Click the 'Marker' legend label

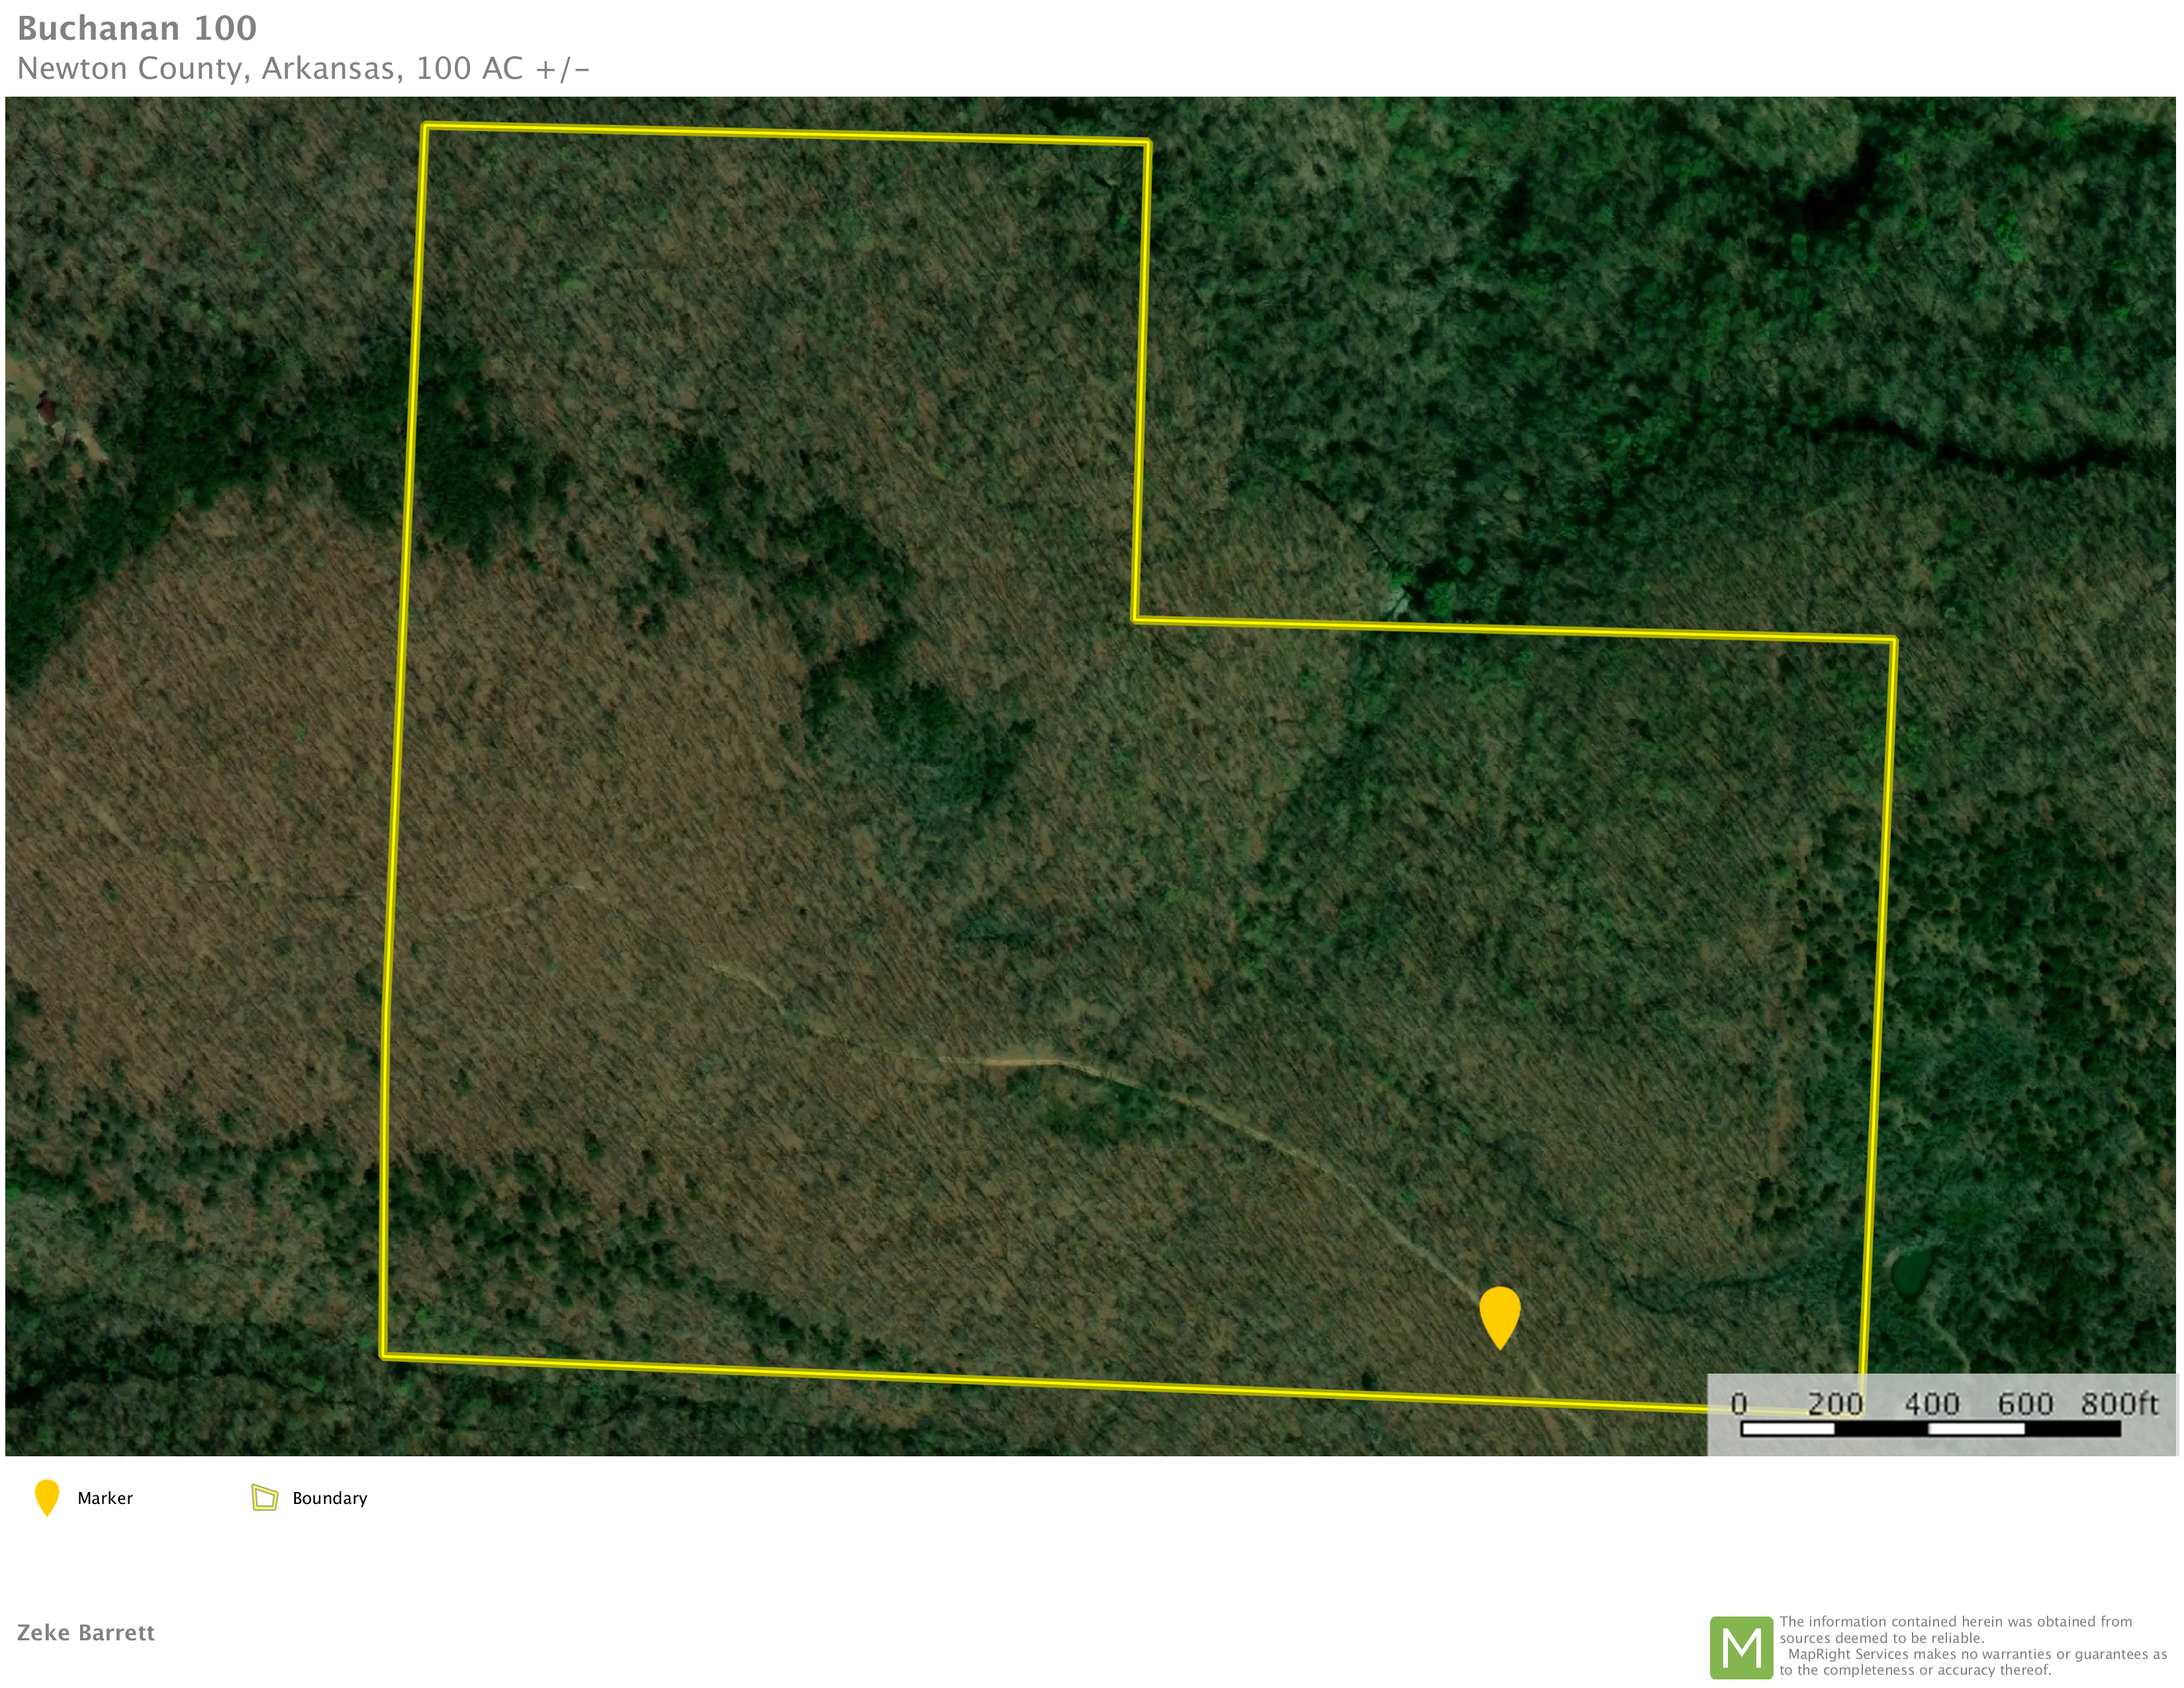coord(105,1498)
